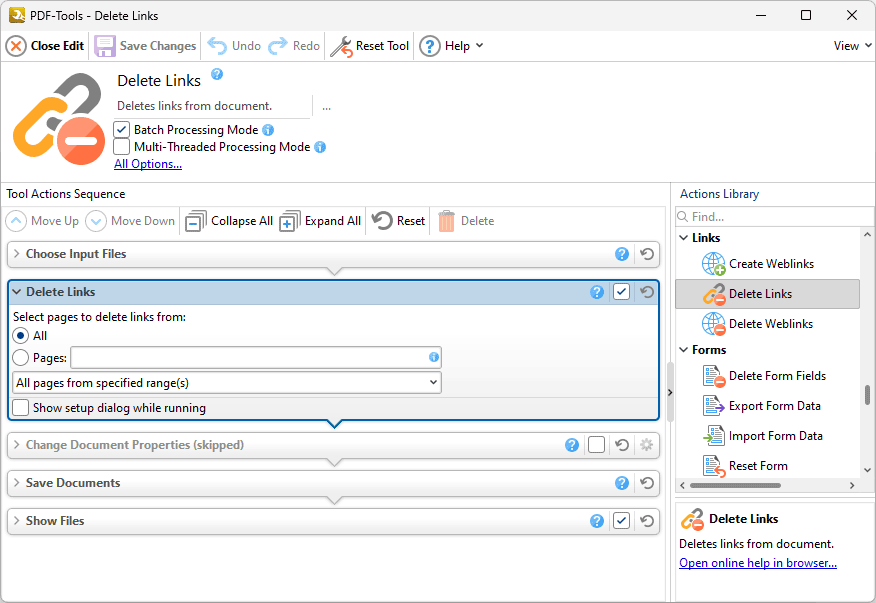
Task: Click the help icon beside Delete Links title
Action: (x=217, y=74)
